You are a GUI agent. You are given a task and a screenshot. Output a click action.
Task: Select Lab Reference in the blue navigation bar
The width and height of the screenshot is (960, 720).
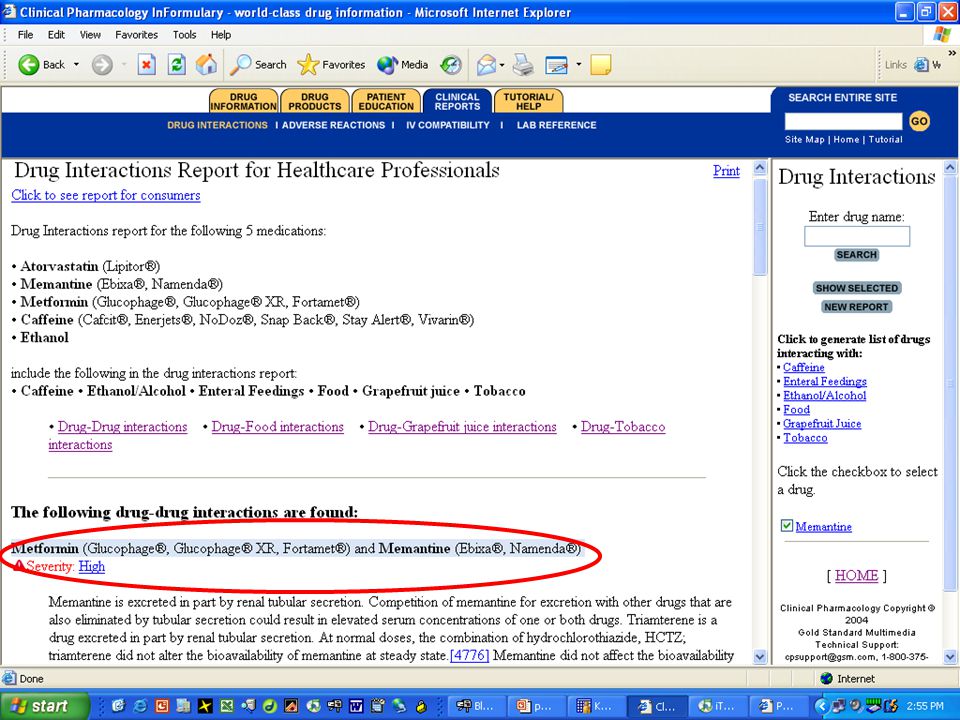point(557,125)
